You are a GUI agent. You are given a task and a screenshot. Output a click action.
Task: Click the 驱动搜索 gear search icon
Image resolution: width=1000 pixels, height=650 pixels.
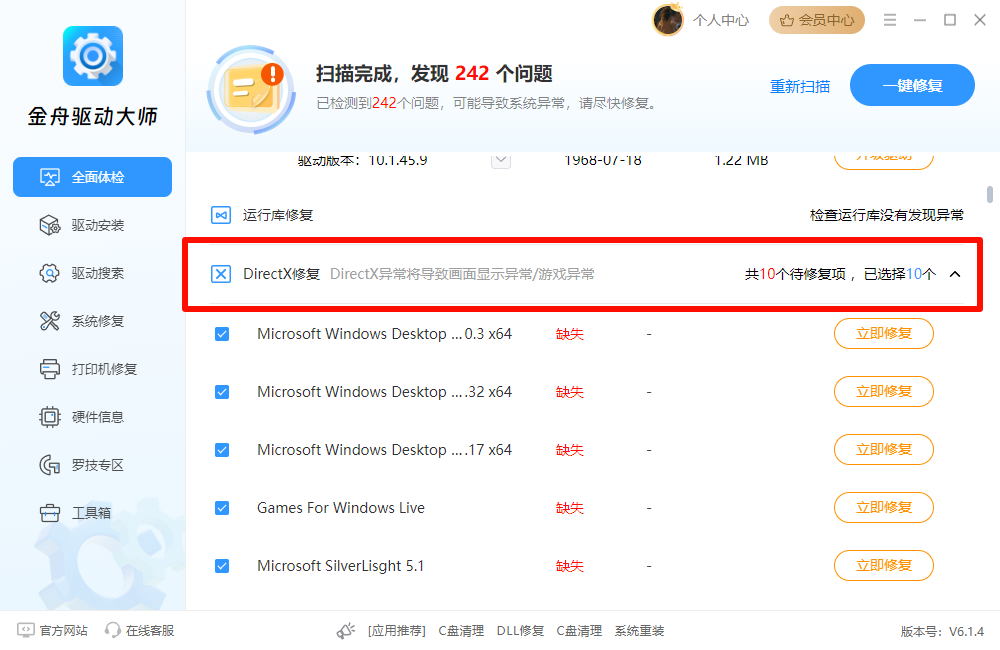(x=50, y=273)
